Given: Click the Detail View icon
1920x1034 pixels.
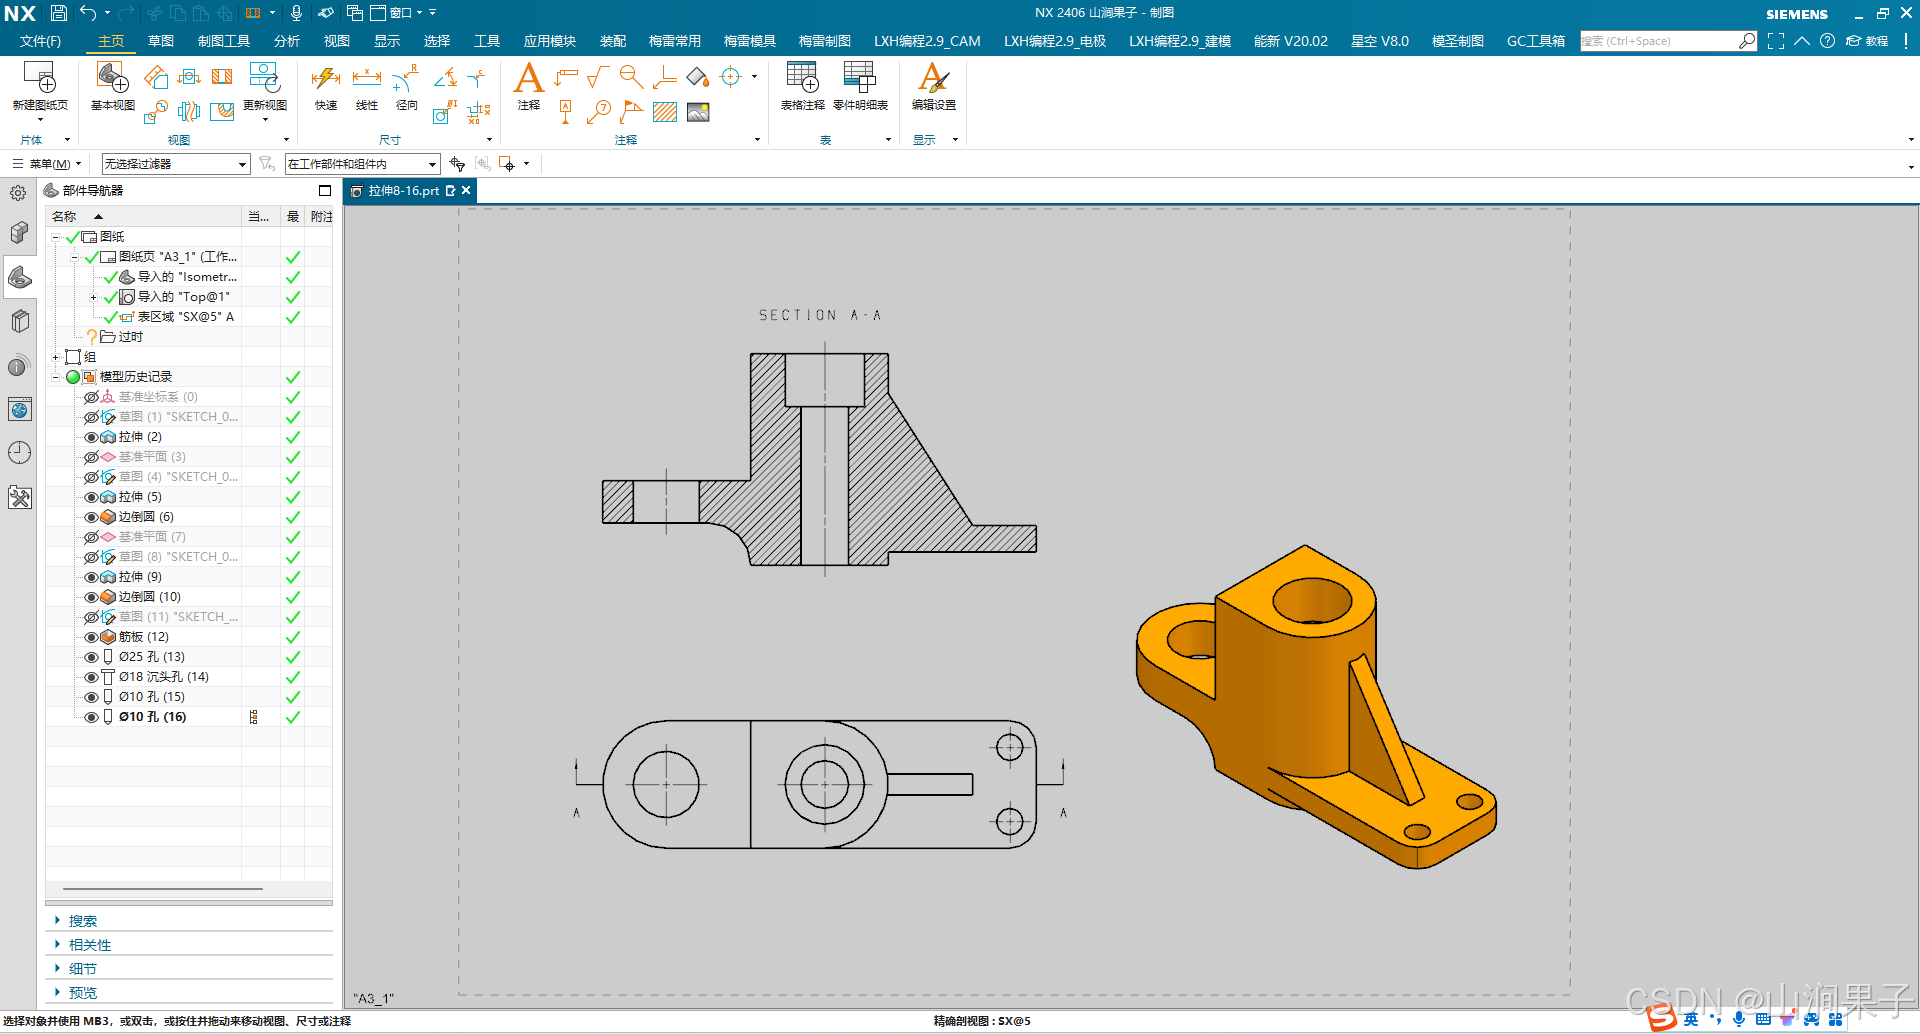Looking at the screenshot, I should [x=155, y=112].
